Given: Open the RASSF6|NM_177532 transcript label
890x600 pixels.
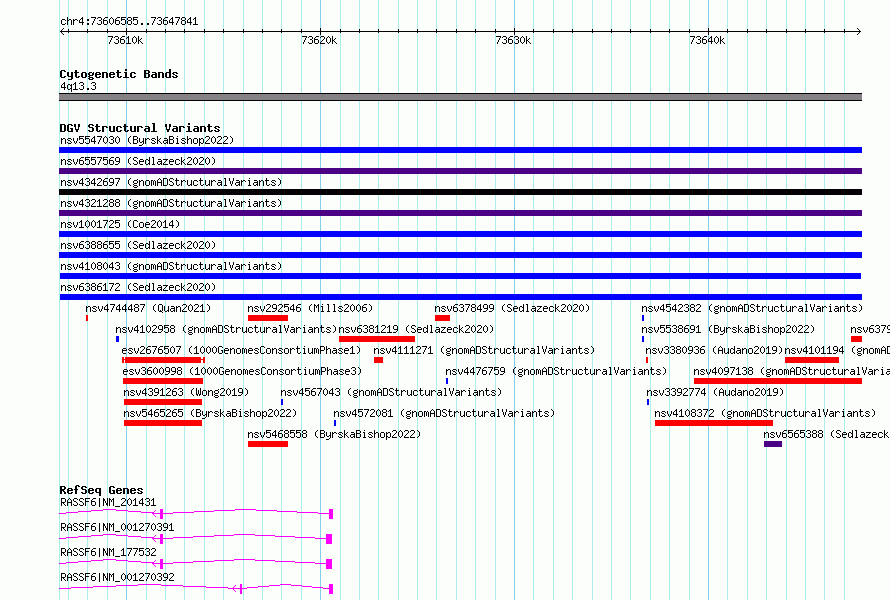Looking at the screenshot, I should (108, 552).
